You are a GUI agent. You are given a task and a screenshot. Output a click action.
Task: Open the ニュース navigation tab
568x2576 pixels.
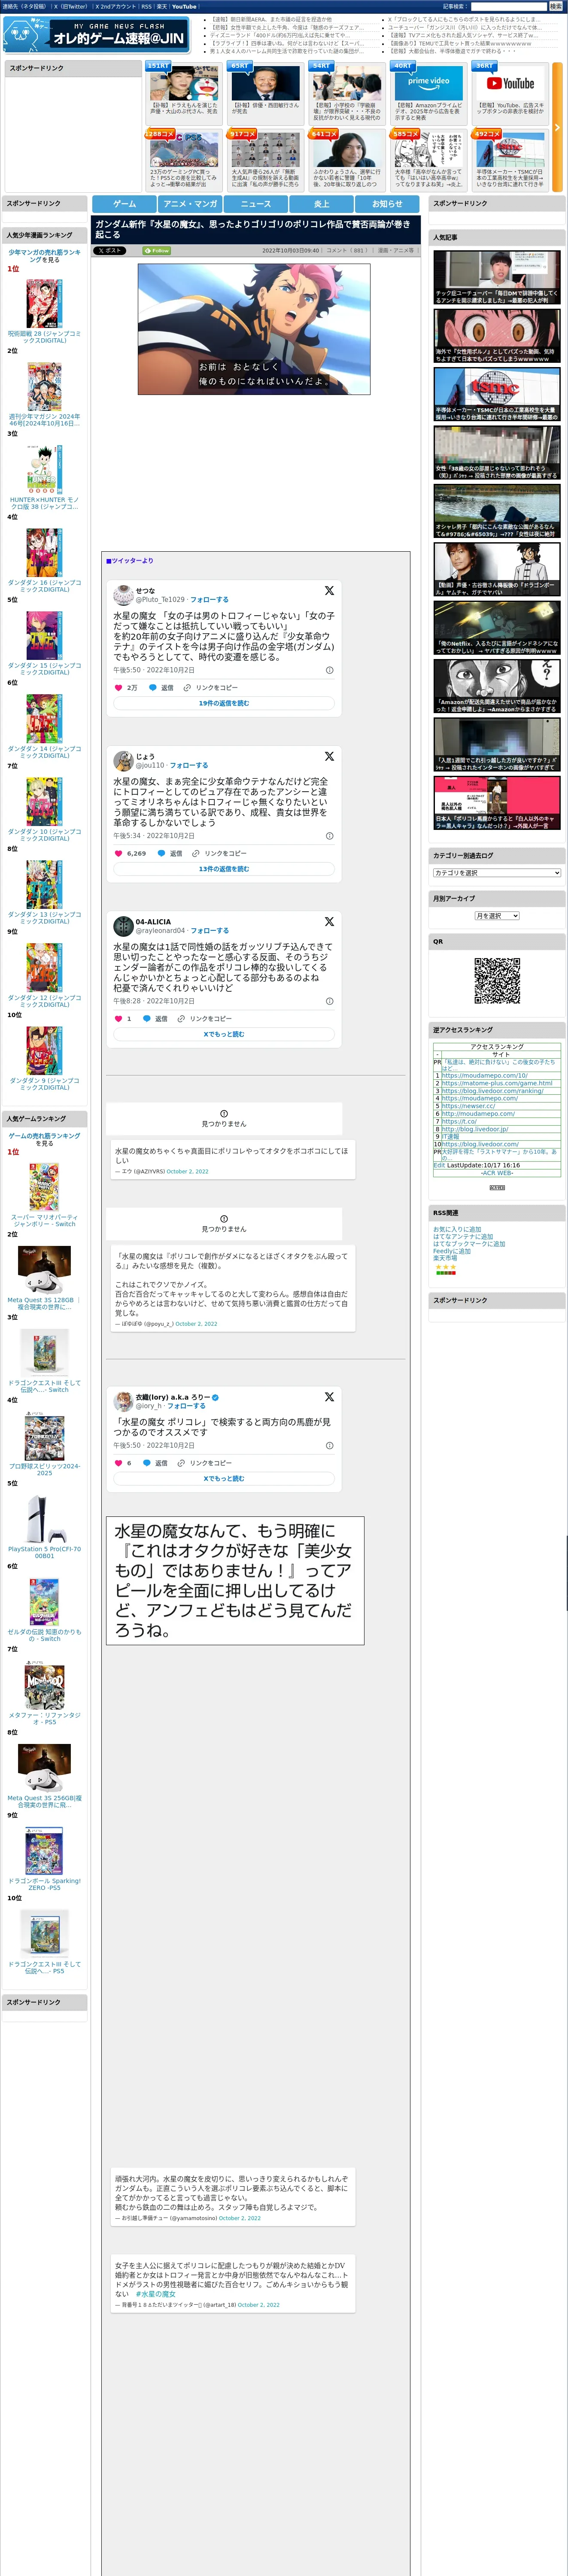pos(255,203)
